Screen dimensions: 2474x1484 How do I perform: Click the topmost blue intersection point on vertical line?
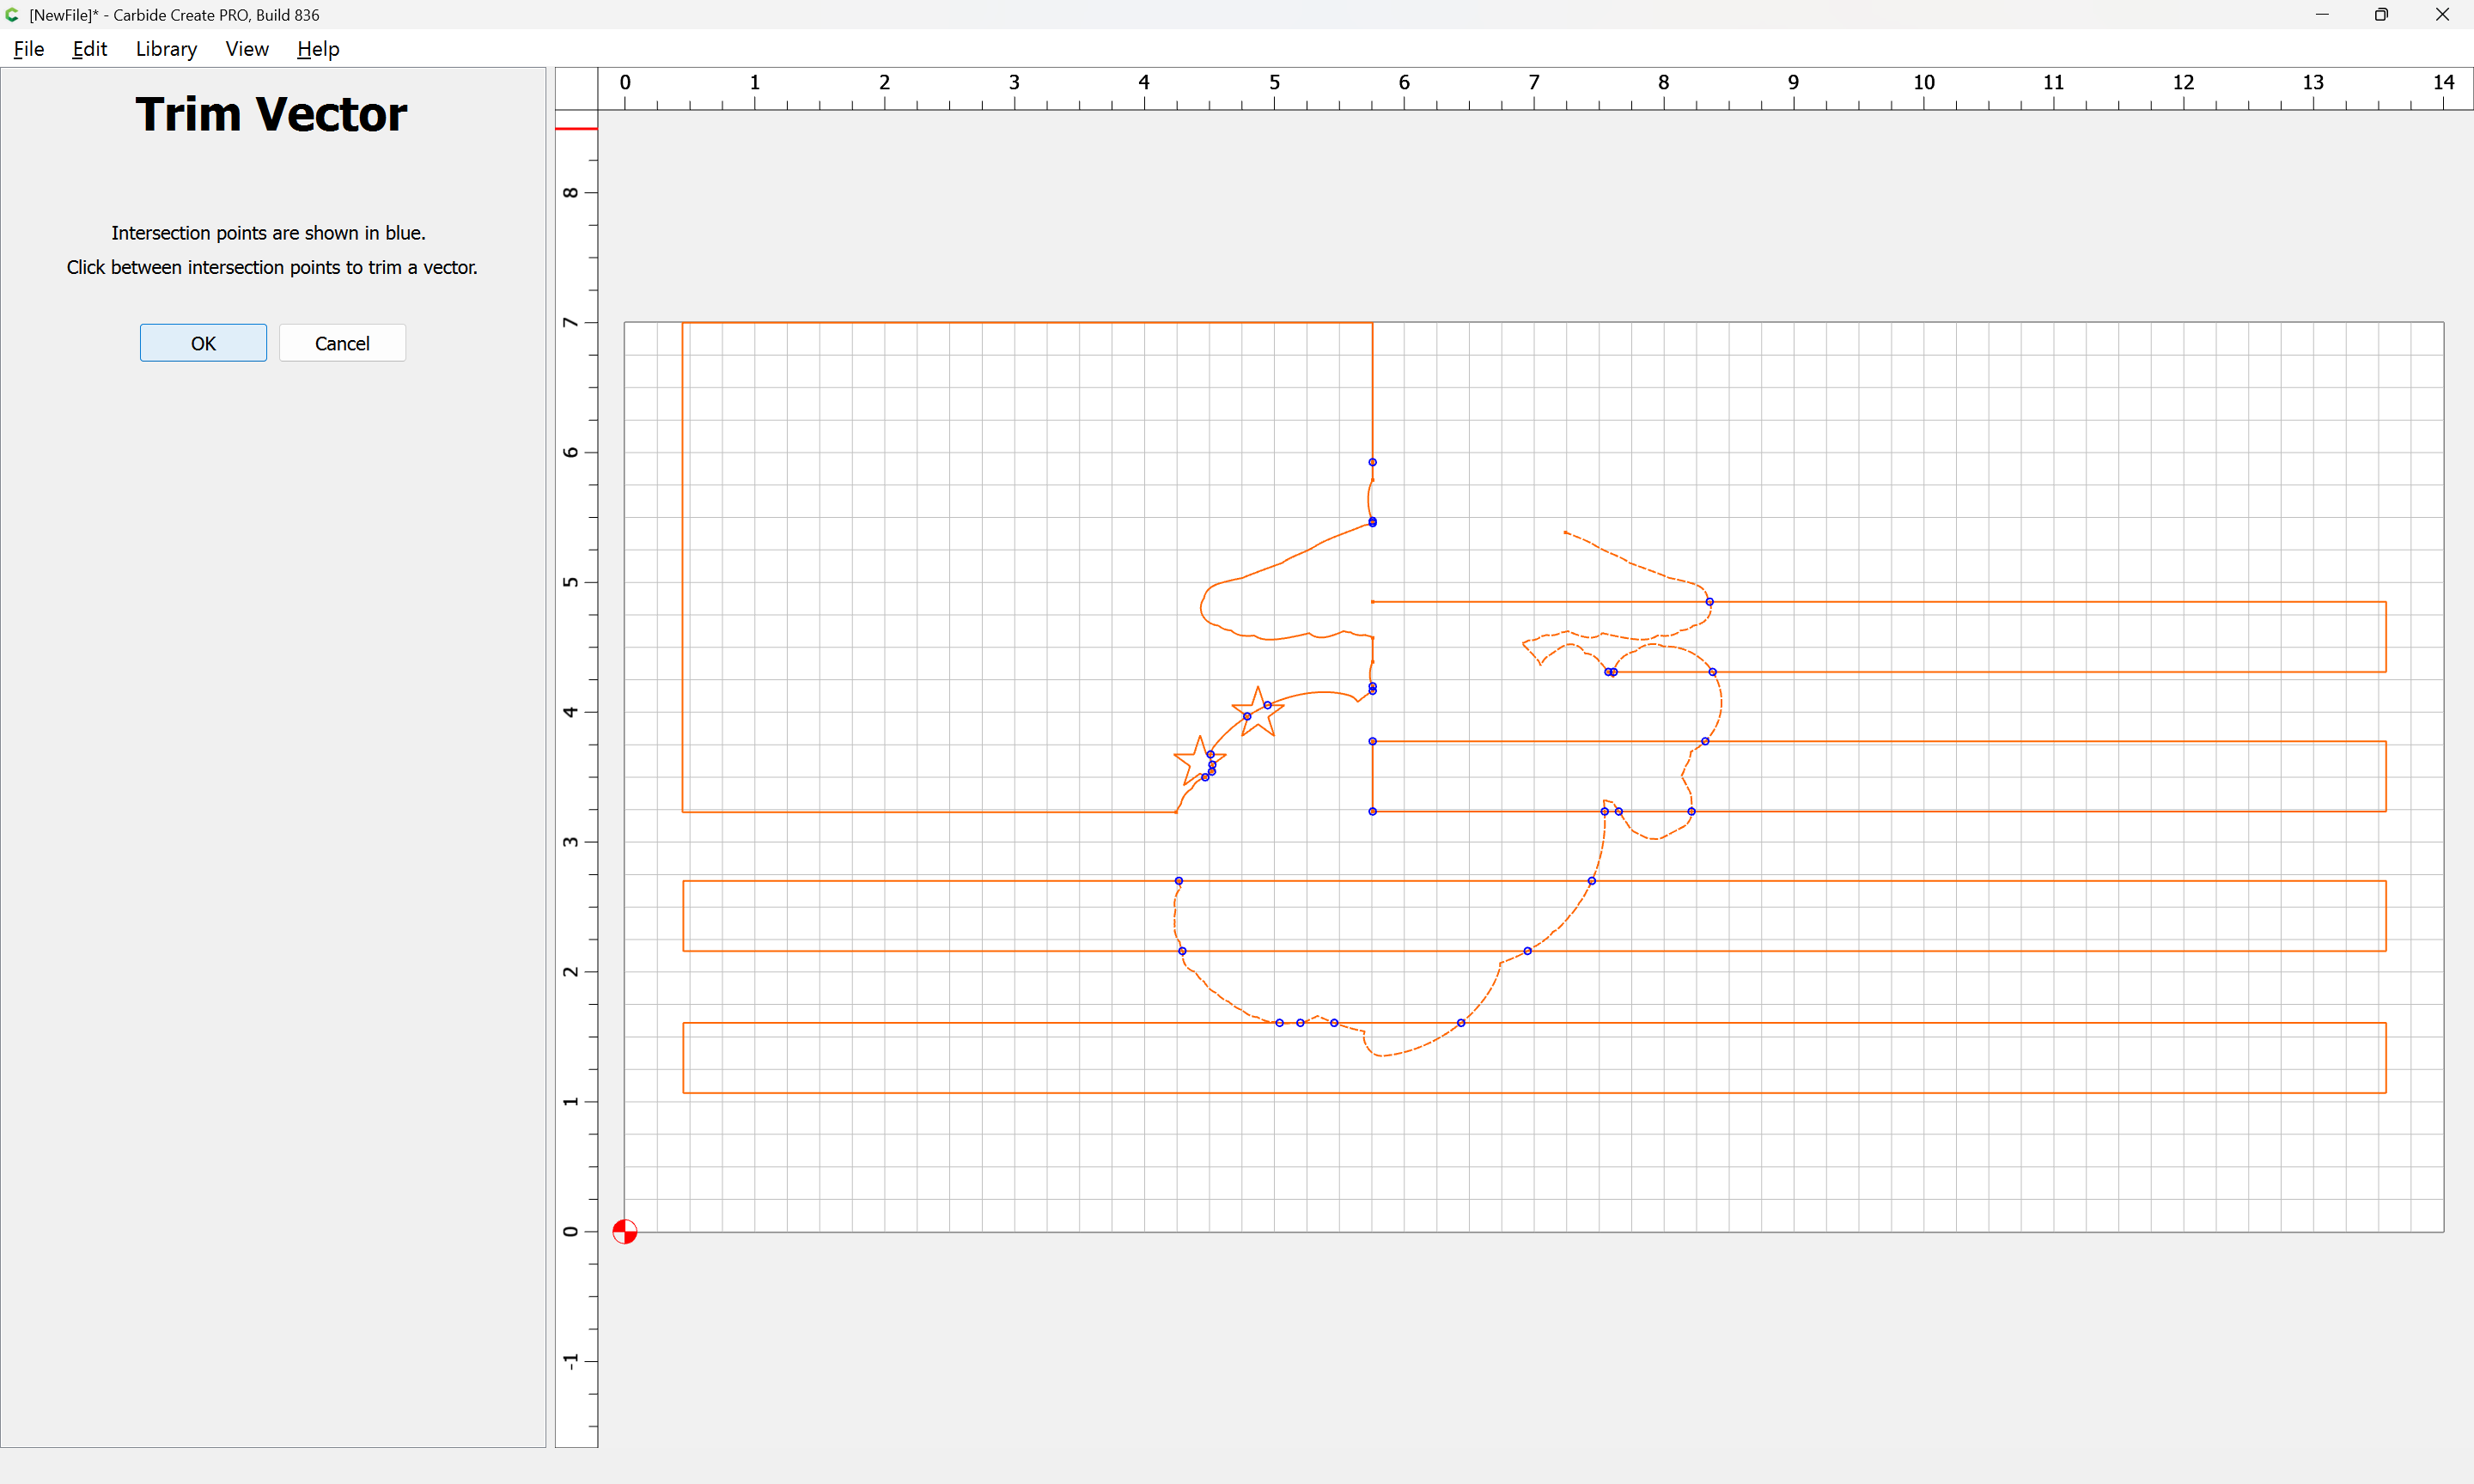[1372, 462]
